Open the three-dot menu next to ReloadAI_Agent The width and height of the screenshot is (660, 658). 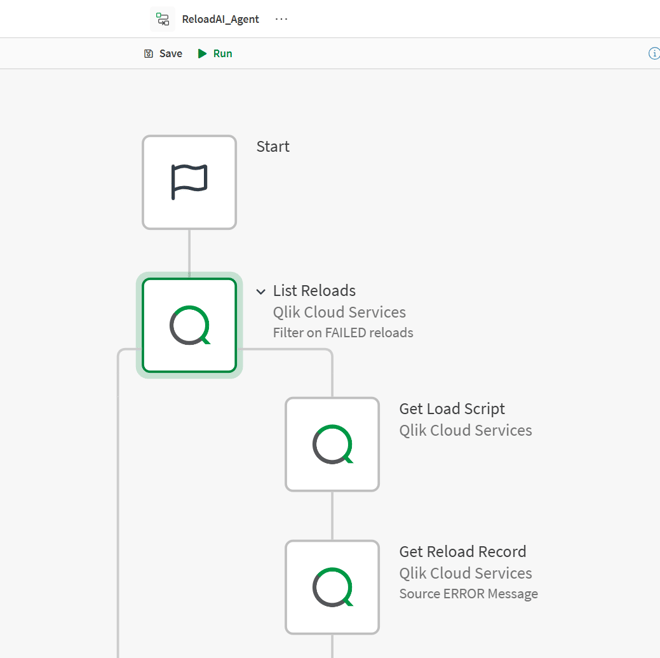281,19
